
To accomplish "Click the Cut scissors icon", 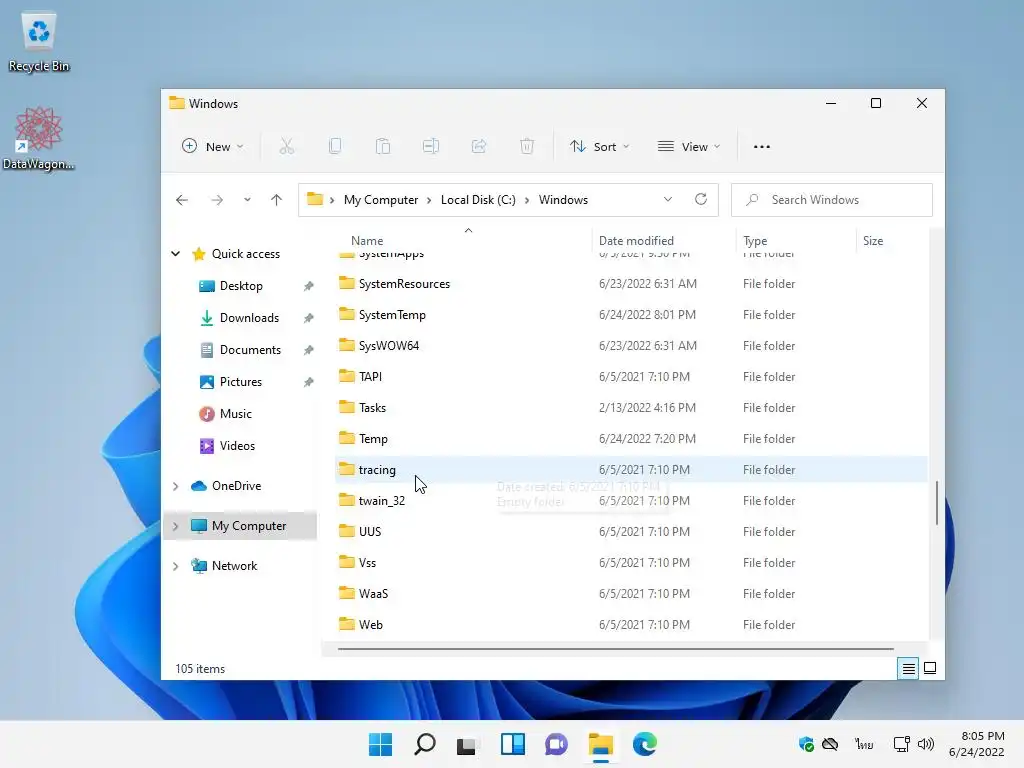I will (286, 146).
